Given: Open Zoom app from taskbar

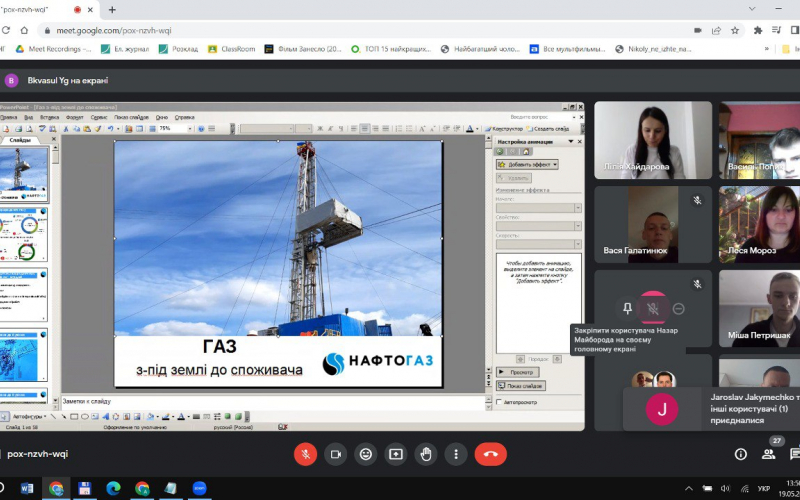Looking at the screenshot, I should 199,488.
